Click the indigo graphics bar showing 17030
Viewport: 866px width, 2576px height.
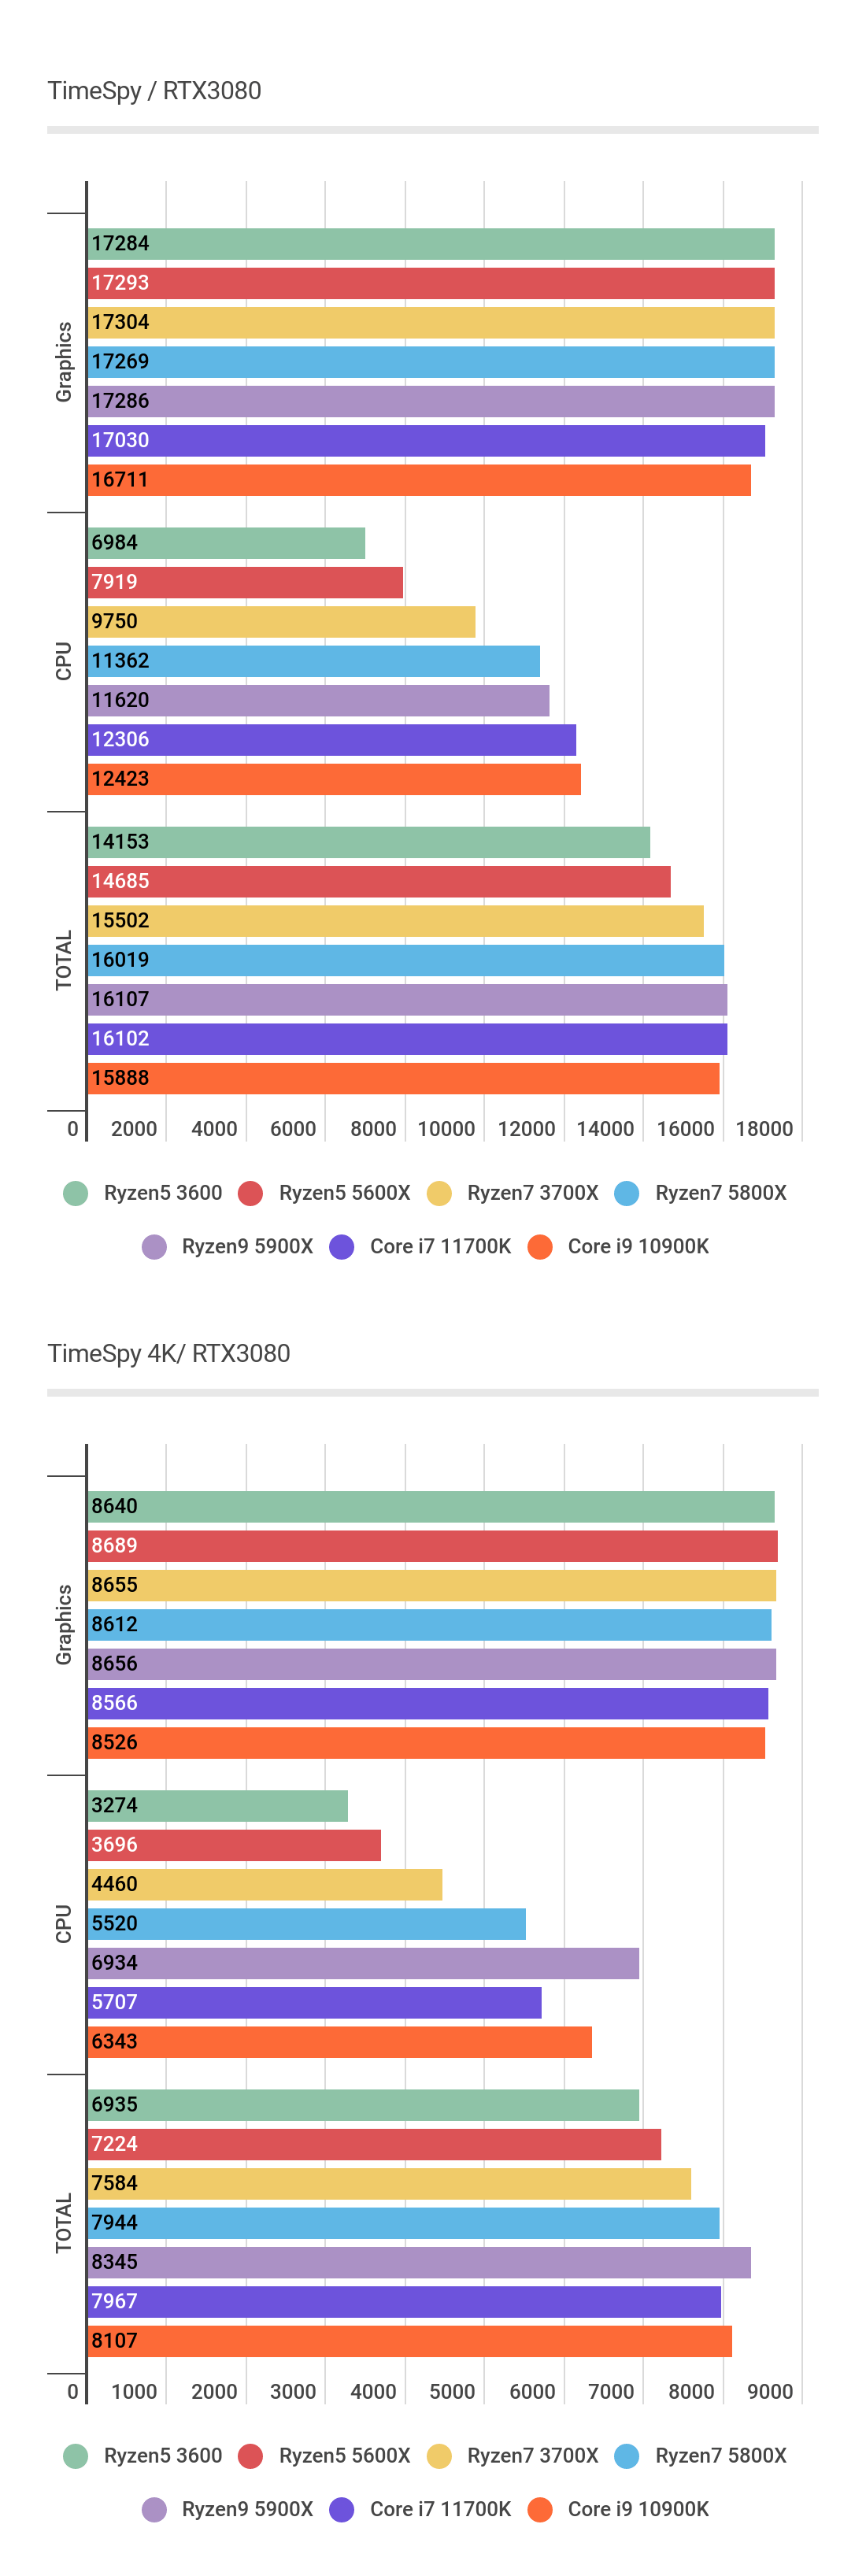coord(426,440)
